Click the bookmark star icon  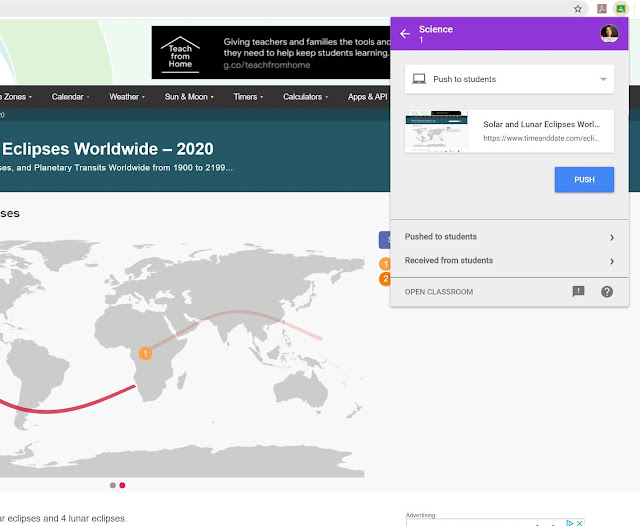pyautogui.click(x=578, y=9)
